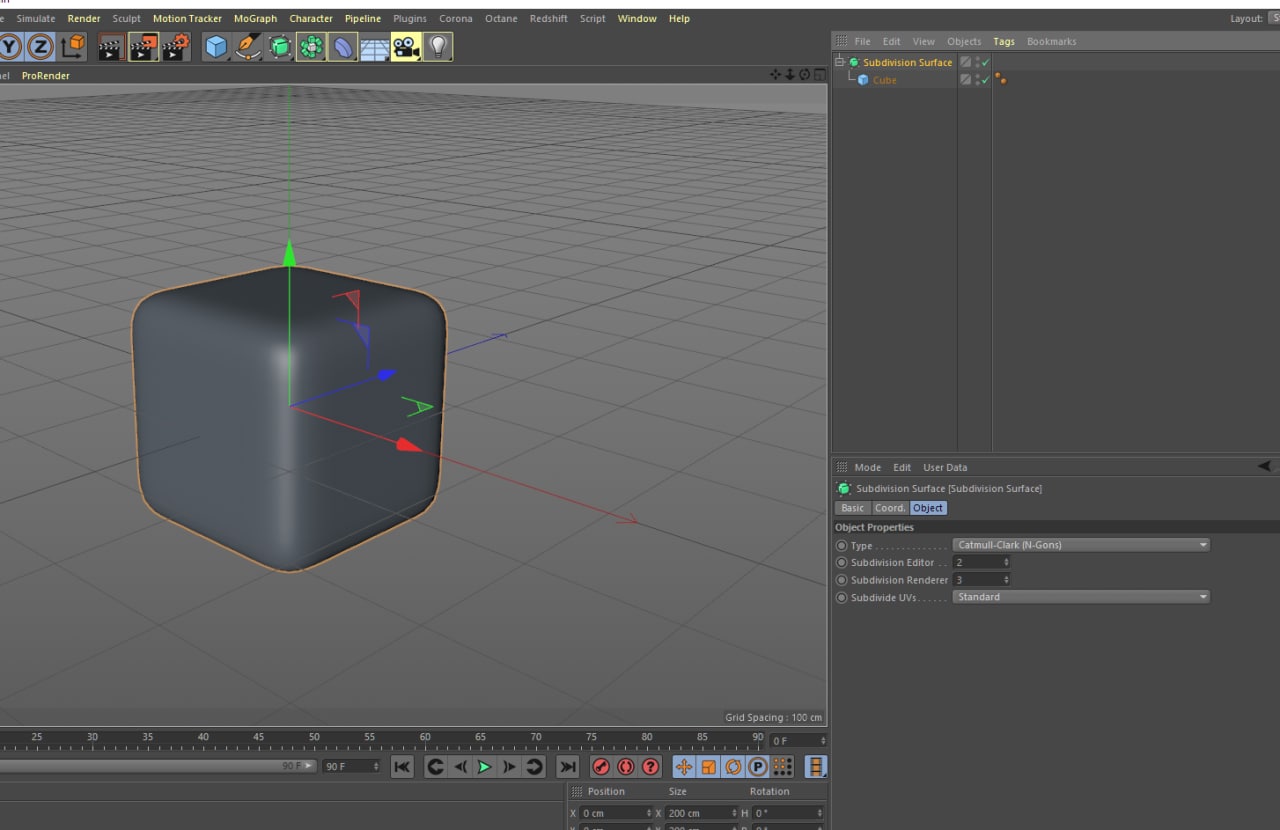The width and height of the screenshot is (1280, 830).
Task: Click Type parameter animation dot
Action: [841, 546]
